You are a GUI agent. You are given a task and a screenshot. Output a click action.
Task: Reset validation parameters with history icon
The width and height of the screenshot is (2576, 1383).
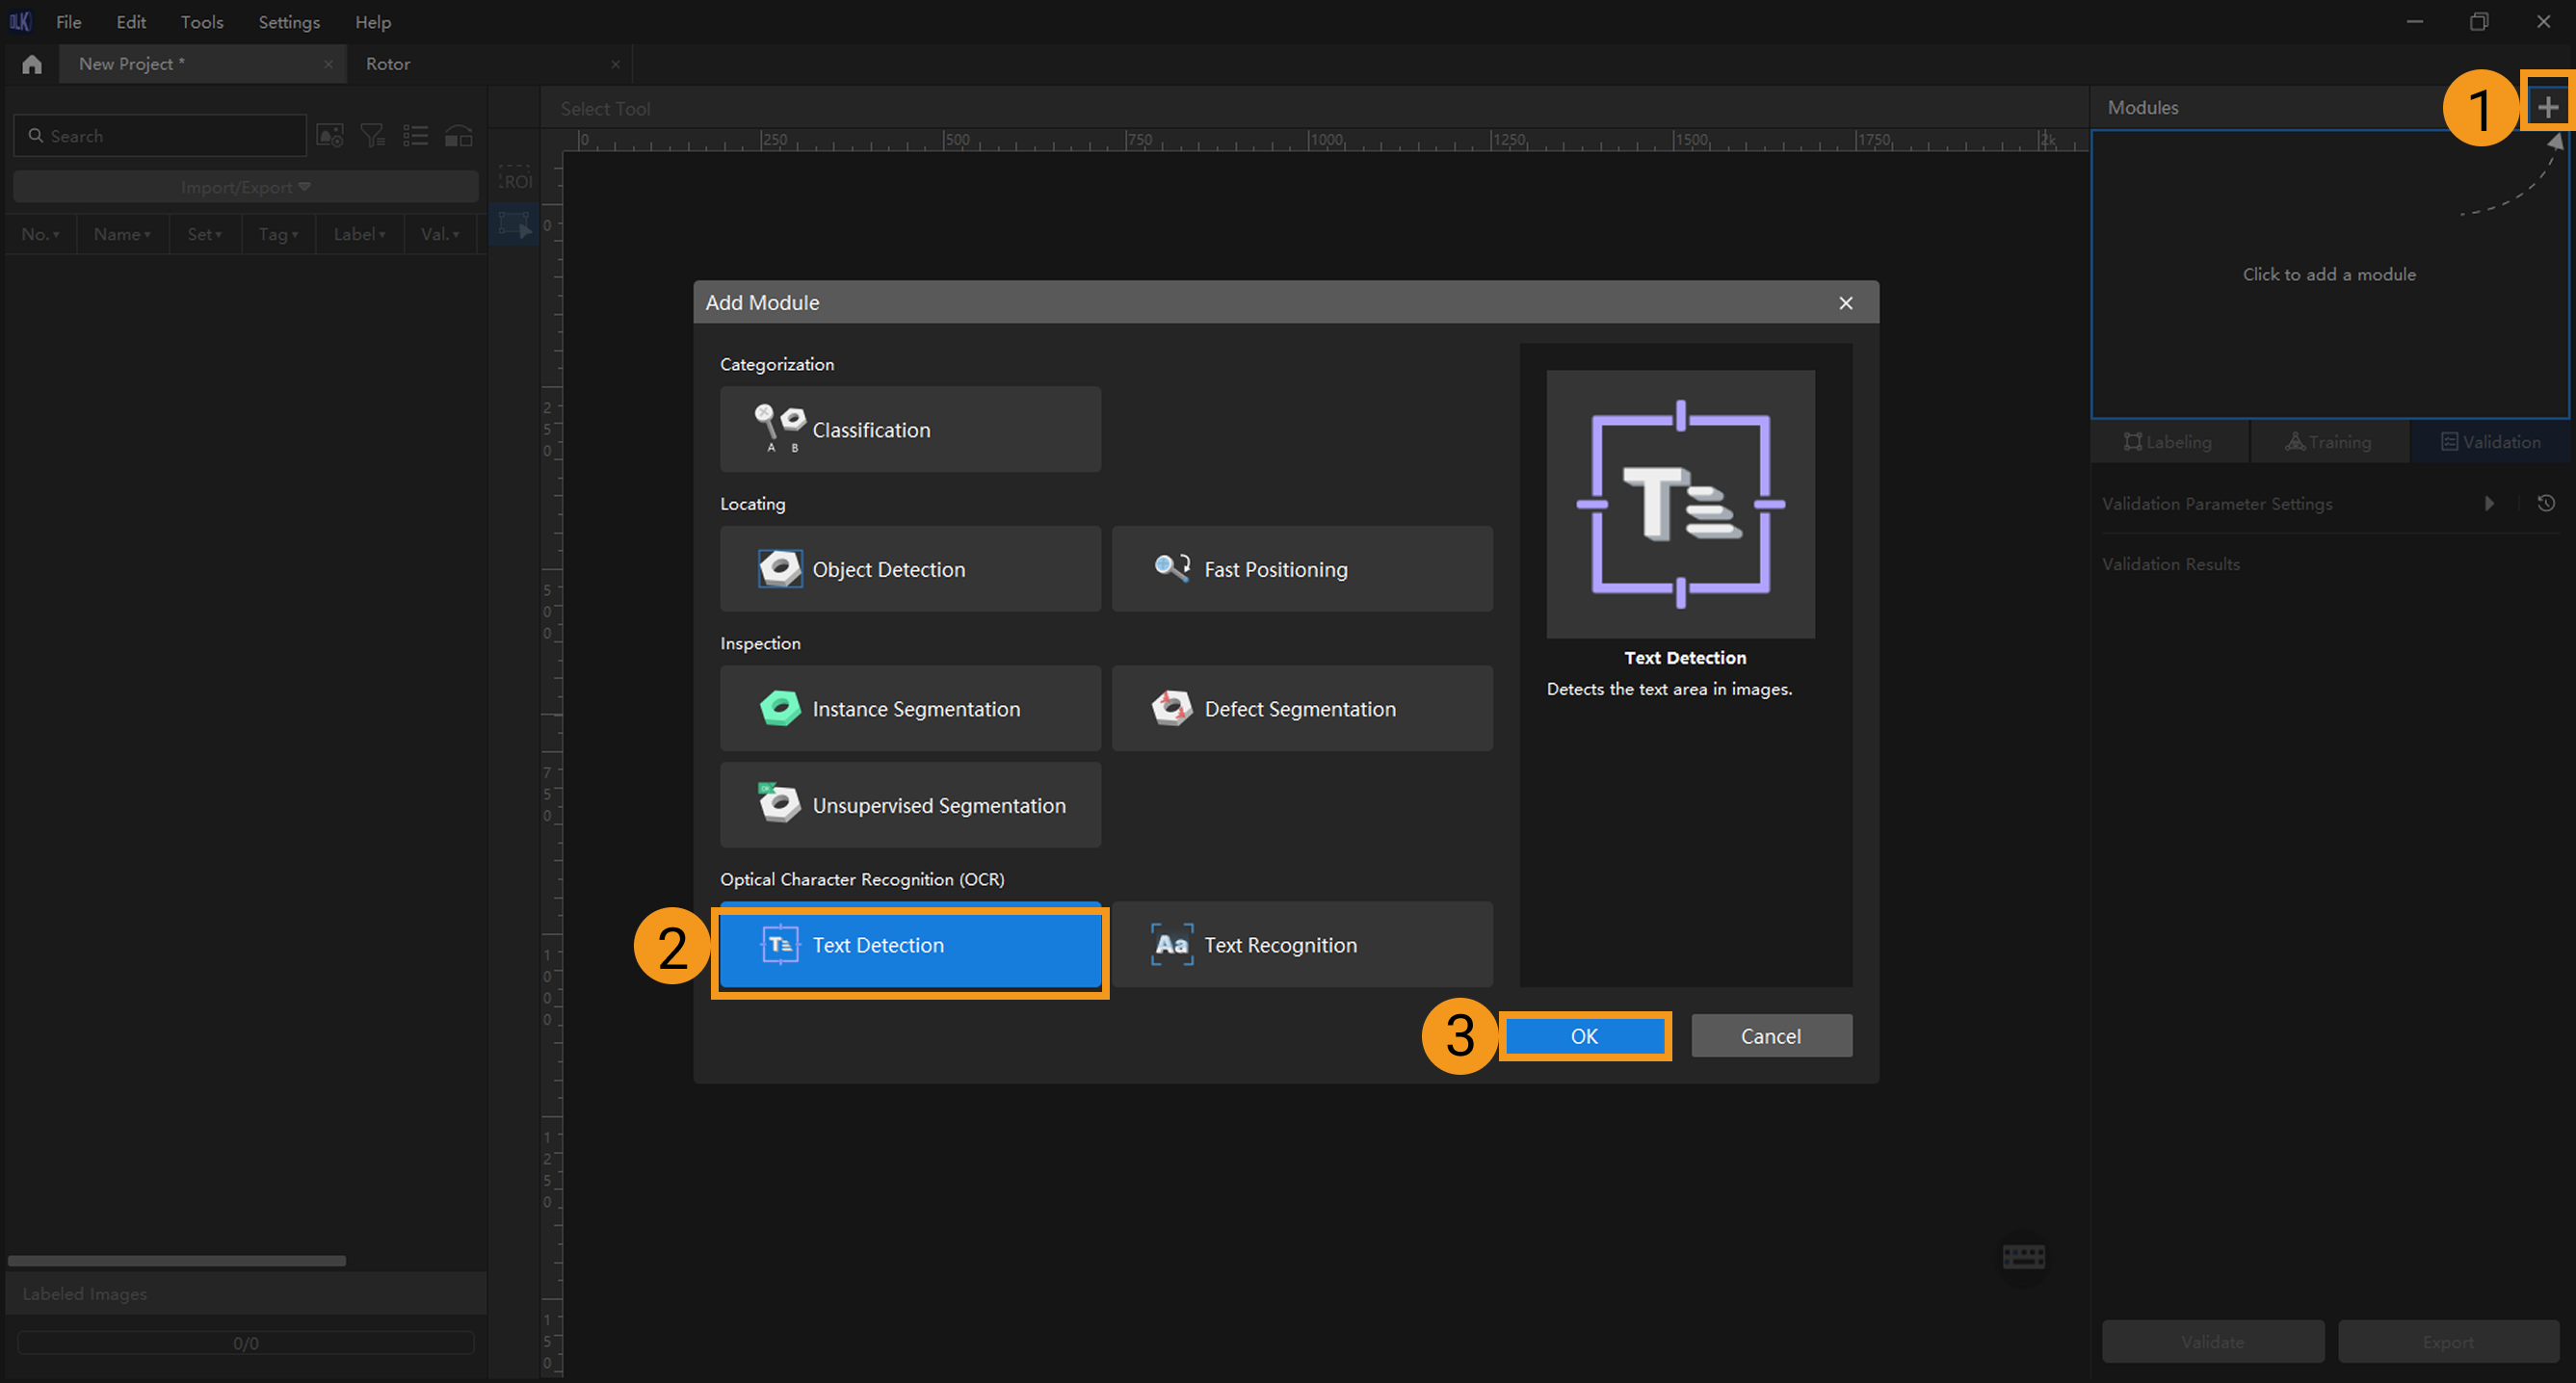pyautogui.click(x=2546, y=503)
